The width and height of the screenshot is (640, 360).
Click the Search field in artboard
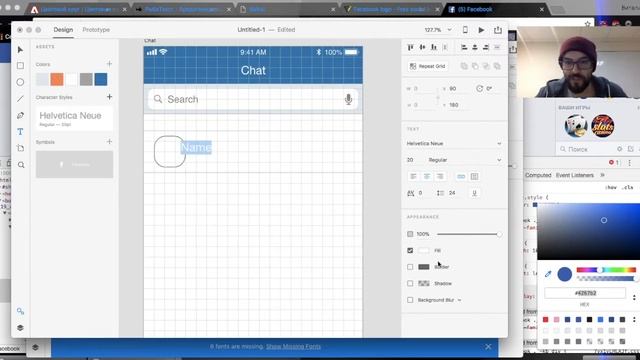tap(253, 99)
